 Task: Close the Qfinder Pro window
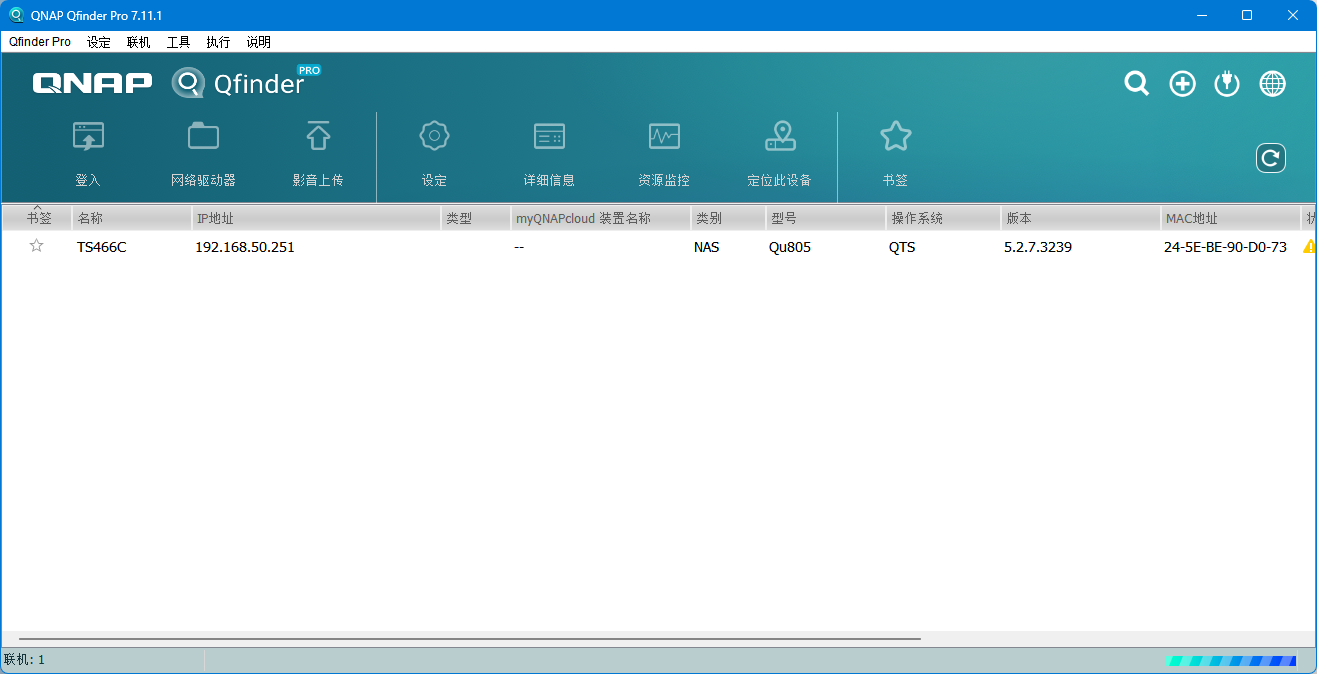(x=1293, y=15)
